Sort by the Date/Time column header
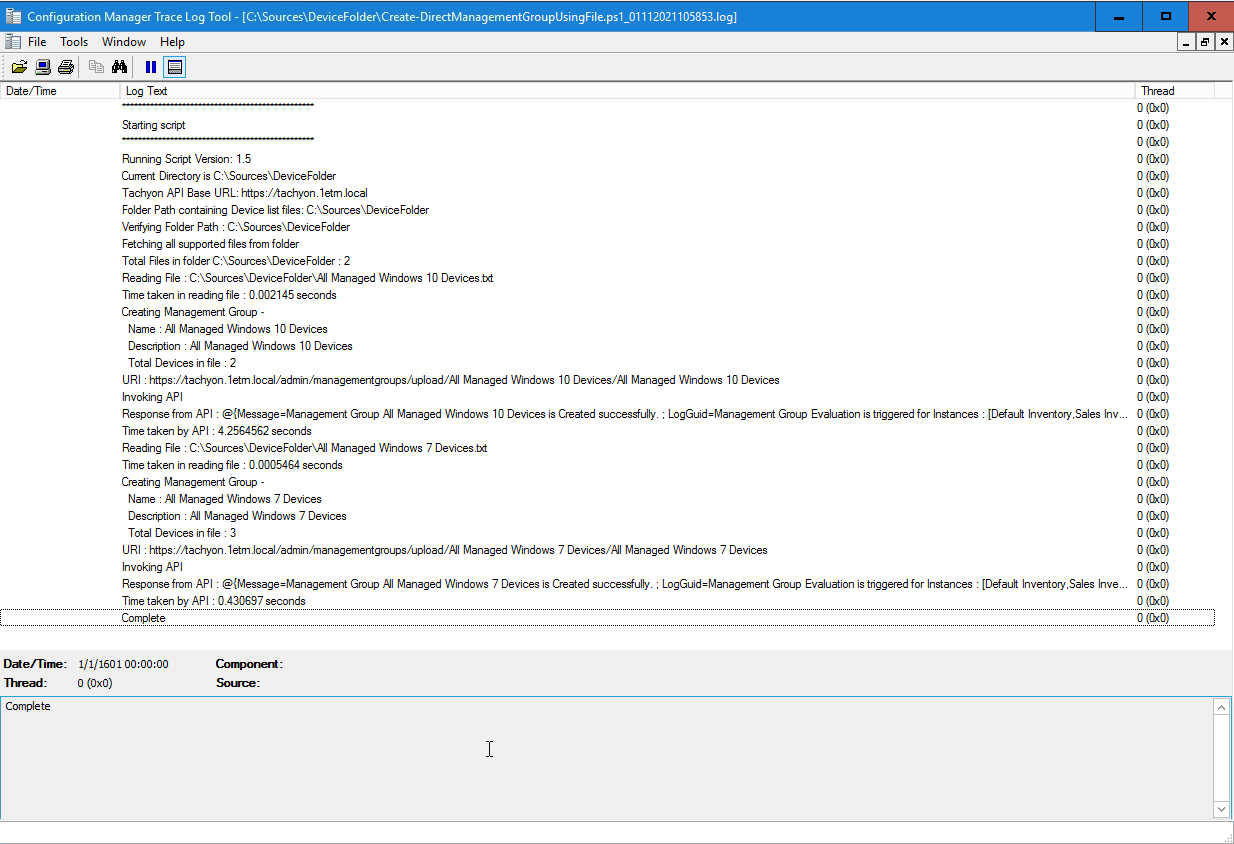This screenshot has width=1234, height=844. point(59,91)
